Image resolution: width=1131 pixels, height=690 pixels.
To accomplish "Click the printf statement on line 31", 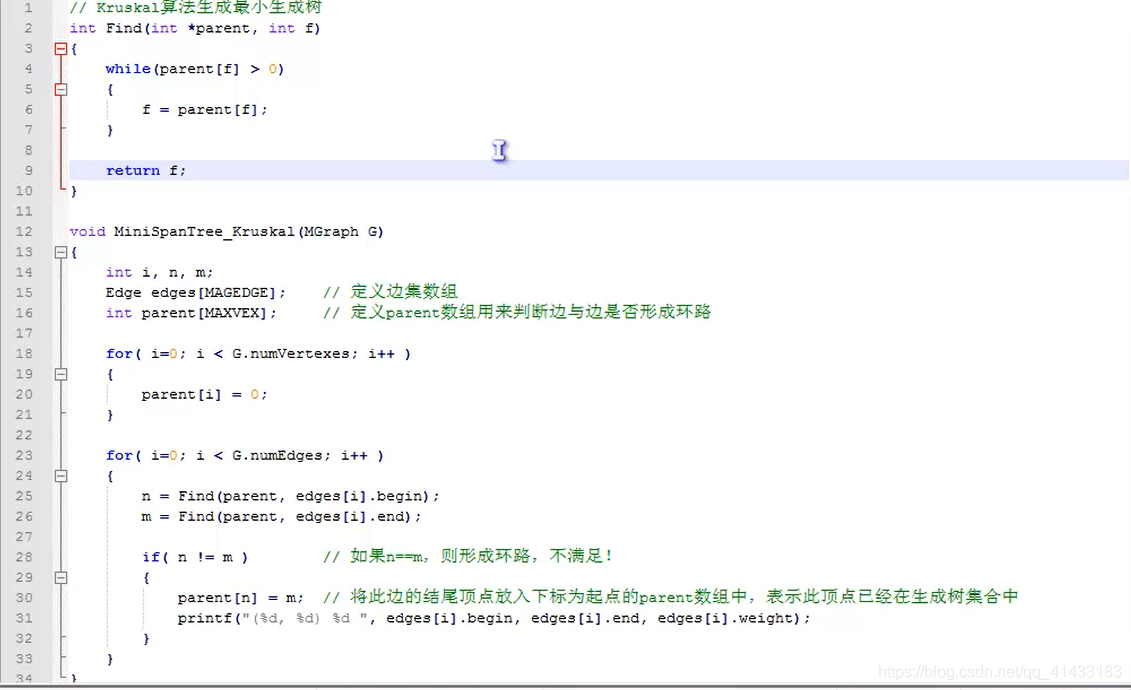I will coord(494,619).
